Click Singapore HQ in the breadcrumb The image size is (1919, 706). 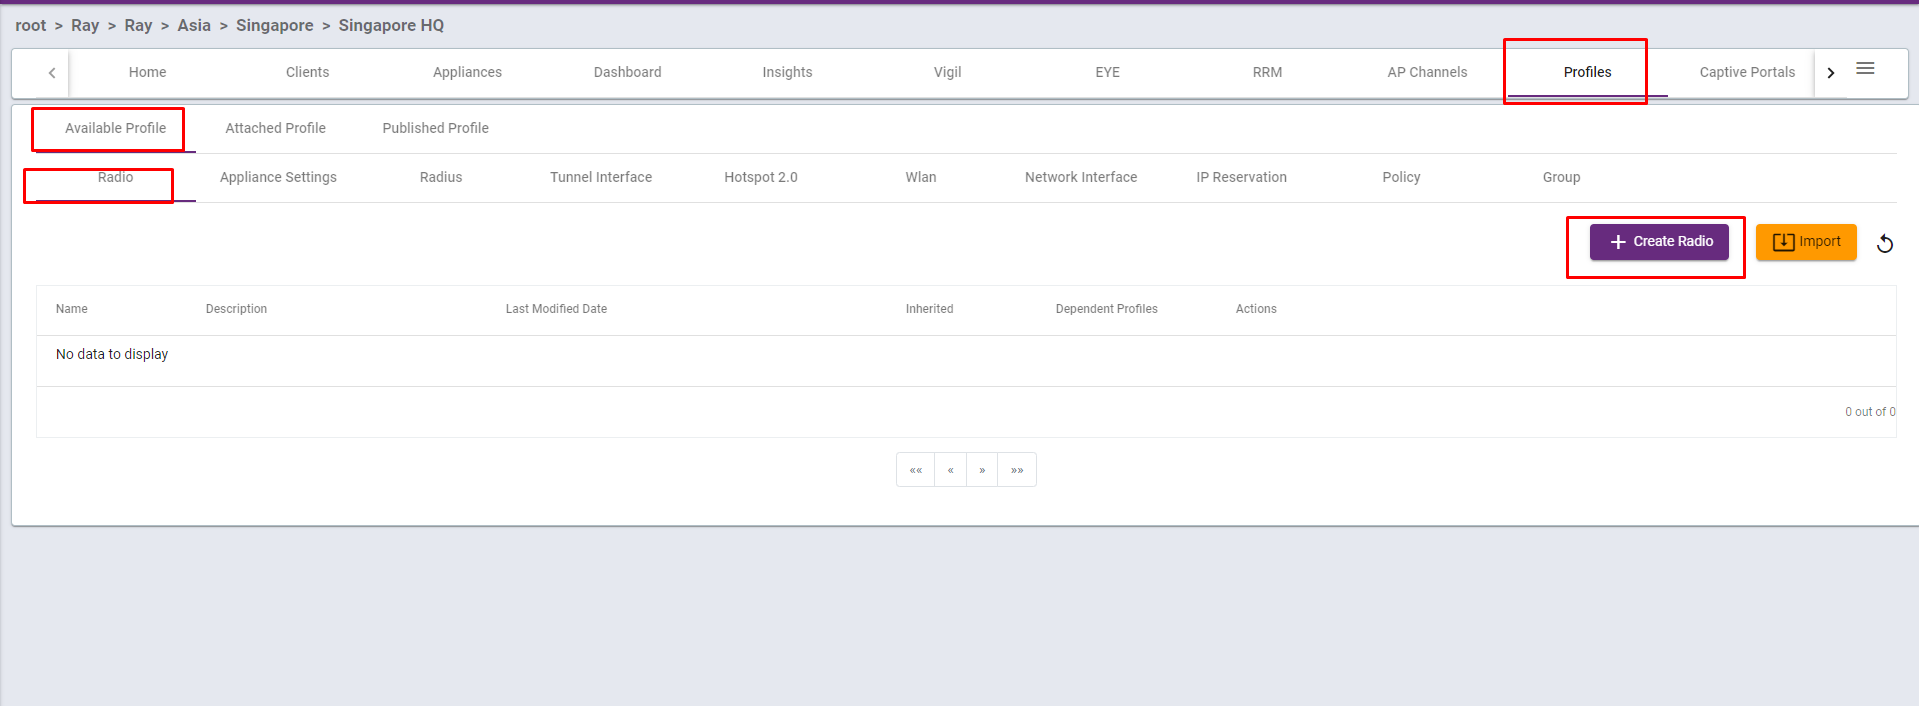click(x=391, y=25)
